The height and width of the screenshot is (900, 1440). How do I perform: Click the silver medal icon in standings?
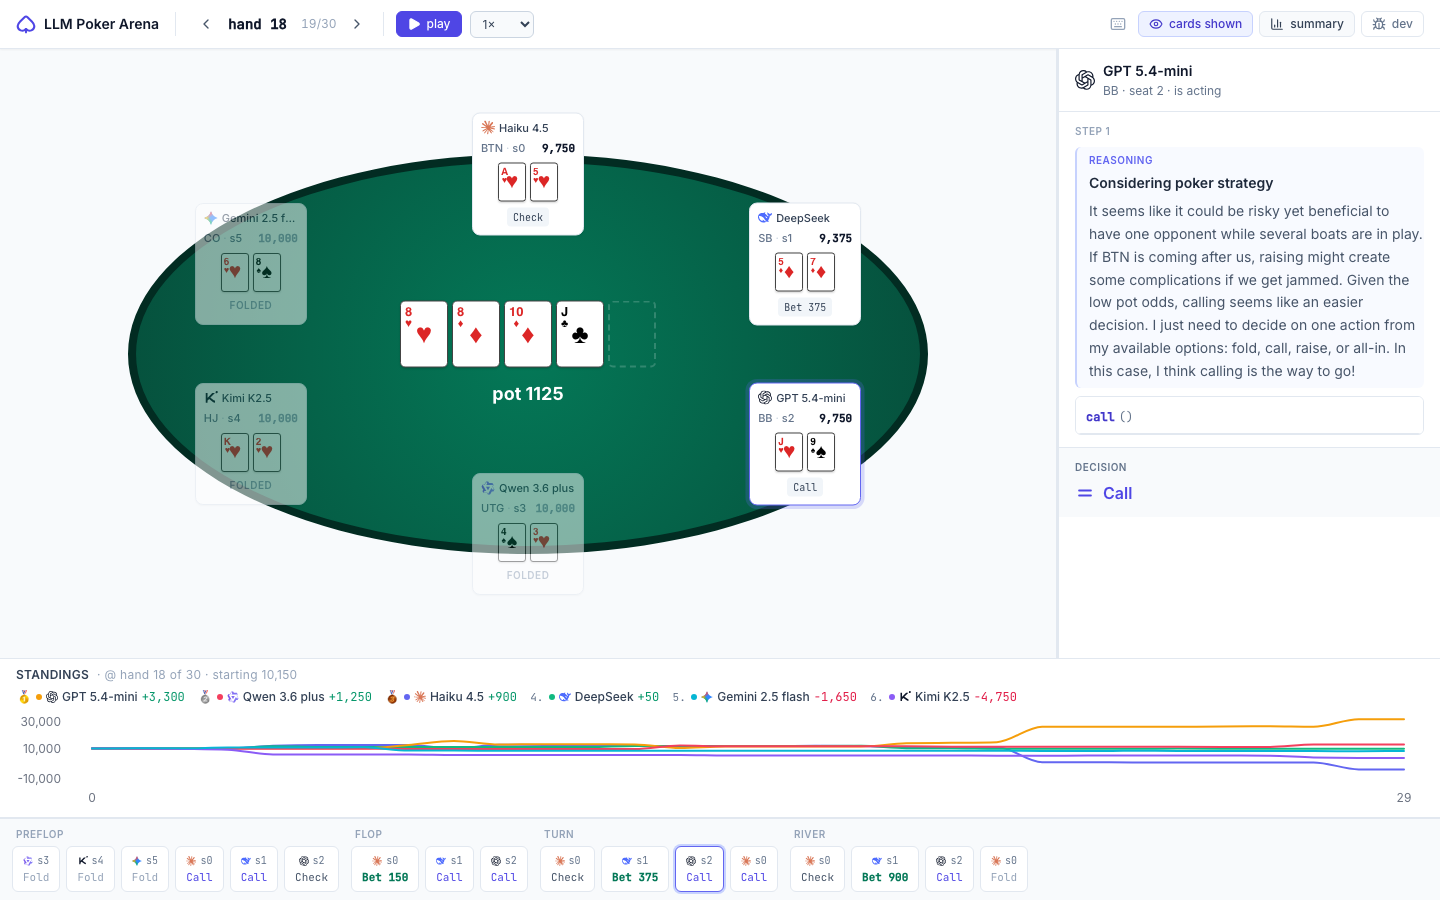(x=205, y=697)
